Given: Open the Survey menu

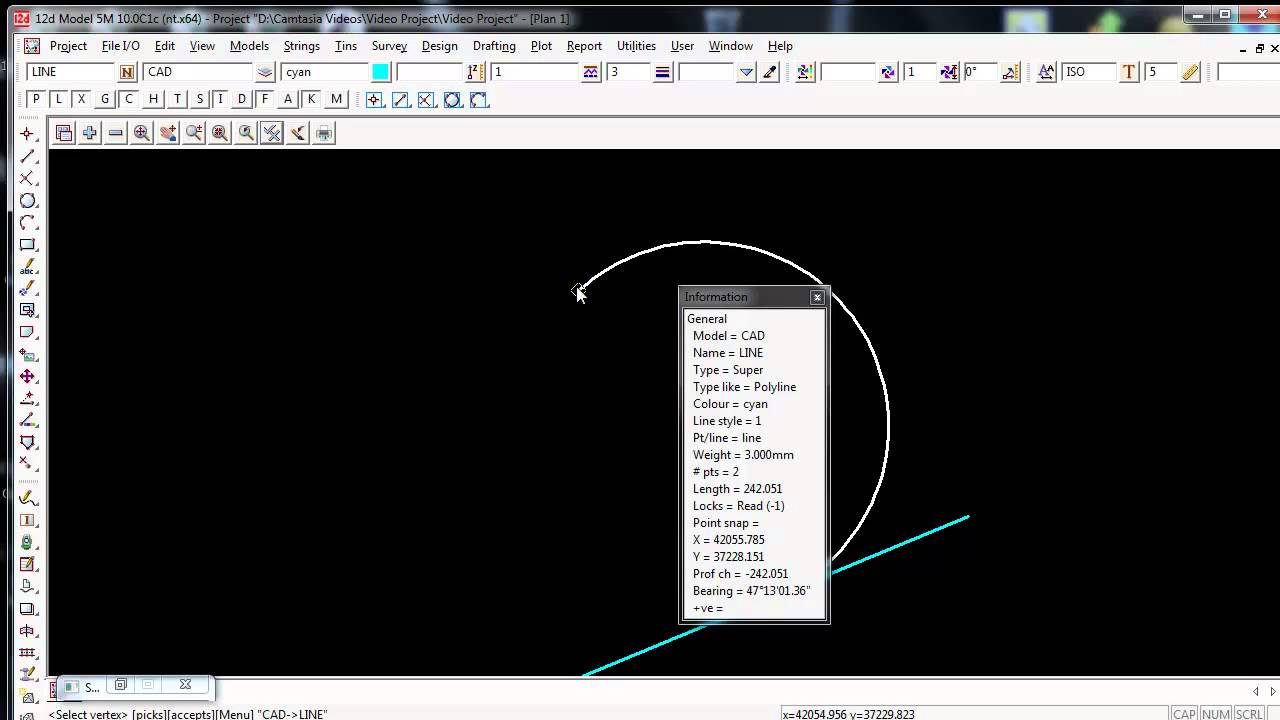Looking at the screenshot, I should [x=389, y=46].
